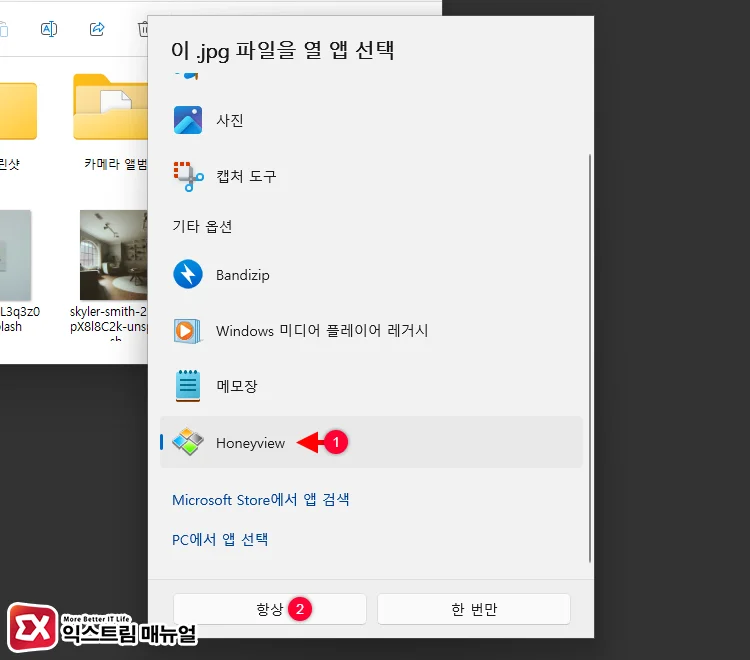Image resolution: width=750 pixels, height=660 pixels.
Task: Click the 캡처 도구 scissors icon
Action: tap(188, 176)
